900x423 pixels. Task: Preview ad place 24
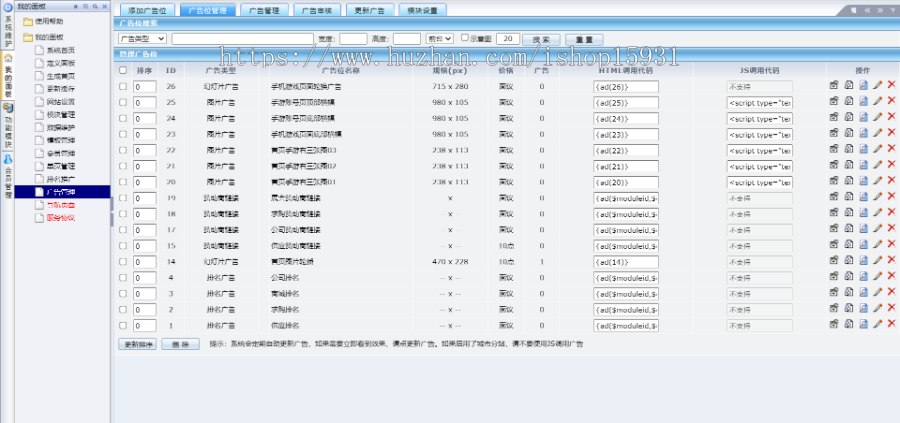[x=863, y=117]
